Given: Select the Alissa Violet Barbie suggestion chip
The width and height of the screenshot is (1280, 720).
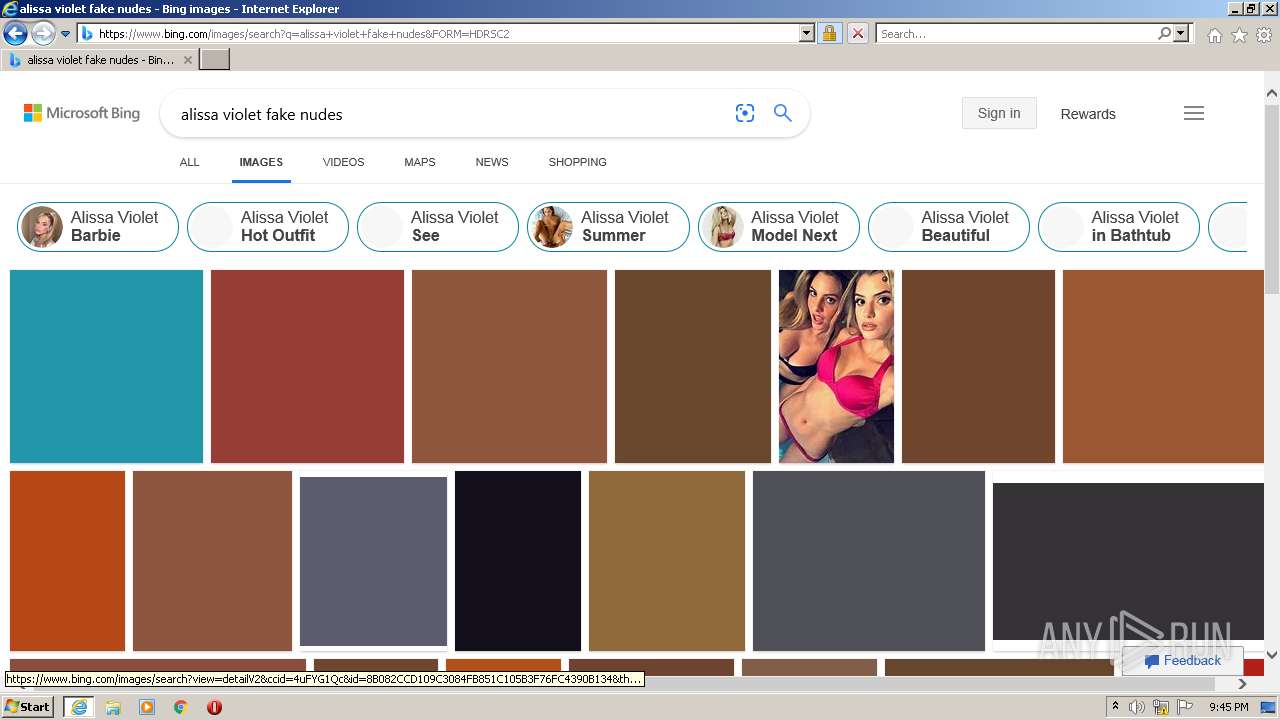Looking at the screenshot, I should pyautogui.click(x=98, y=227).
